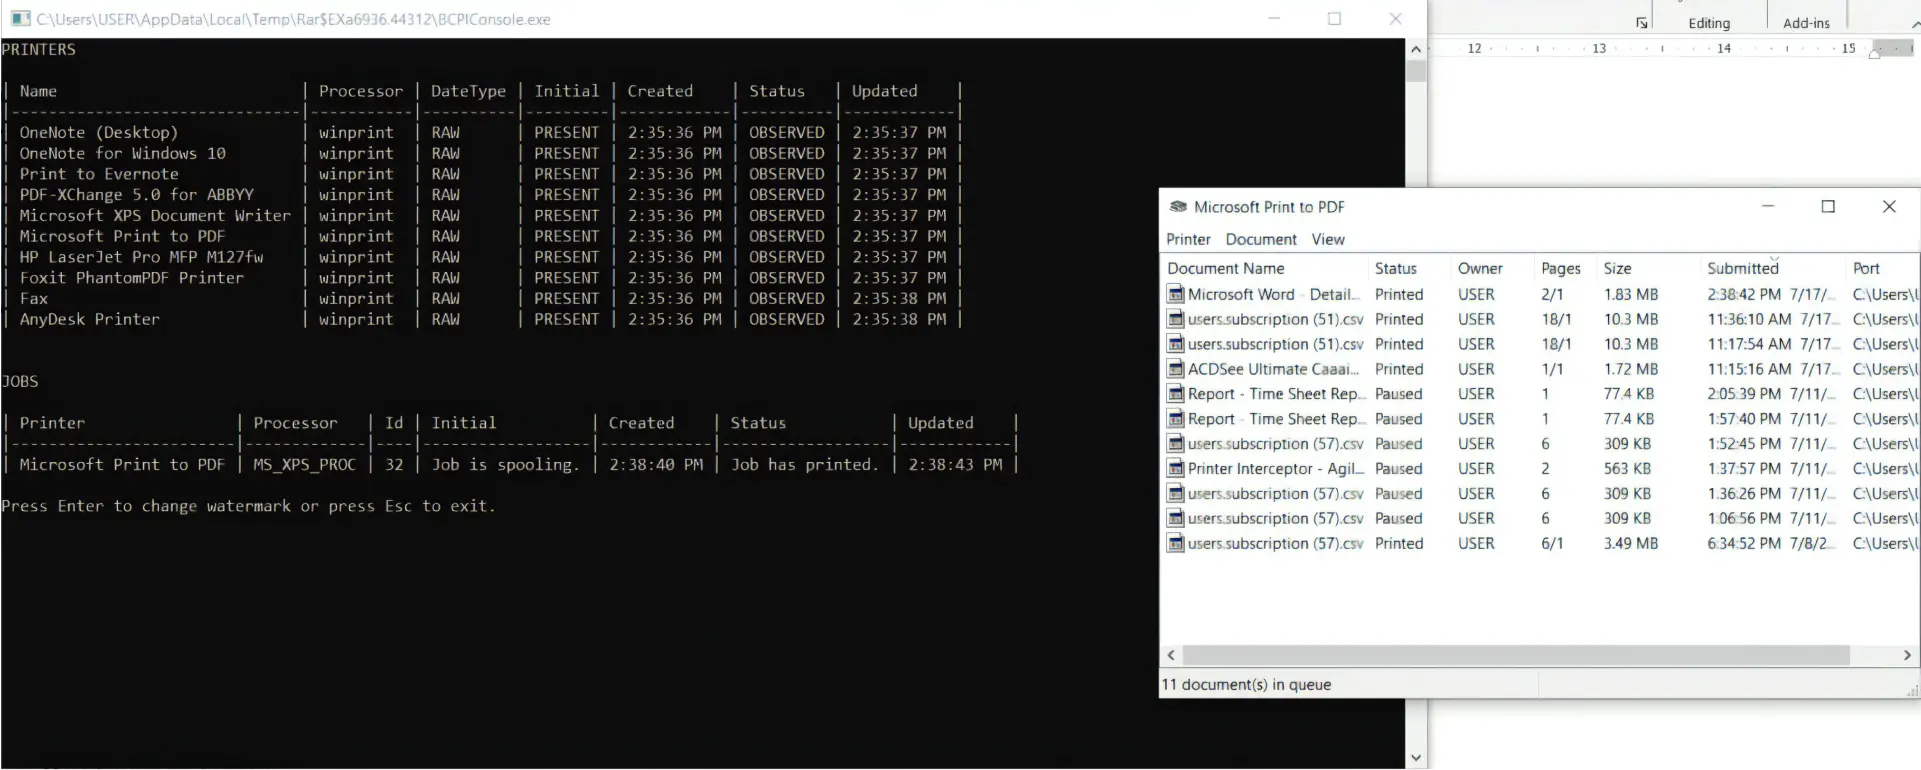Minimize the BCPIConsole.exe console window

(x=1274, y=19)
